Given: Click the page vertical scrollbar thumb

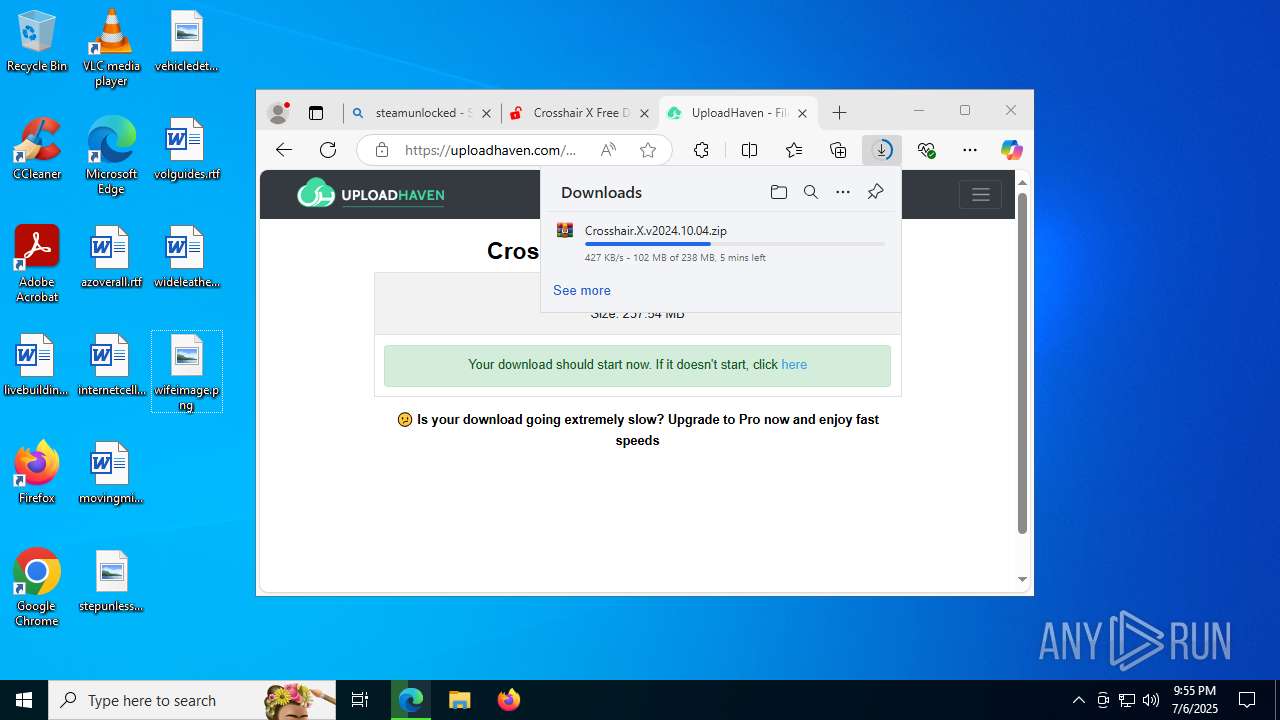Looking at the screenshot, I should [1022, 363].
